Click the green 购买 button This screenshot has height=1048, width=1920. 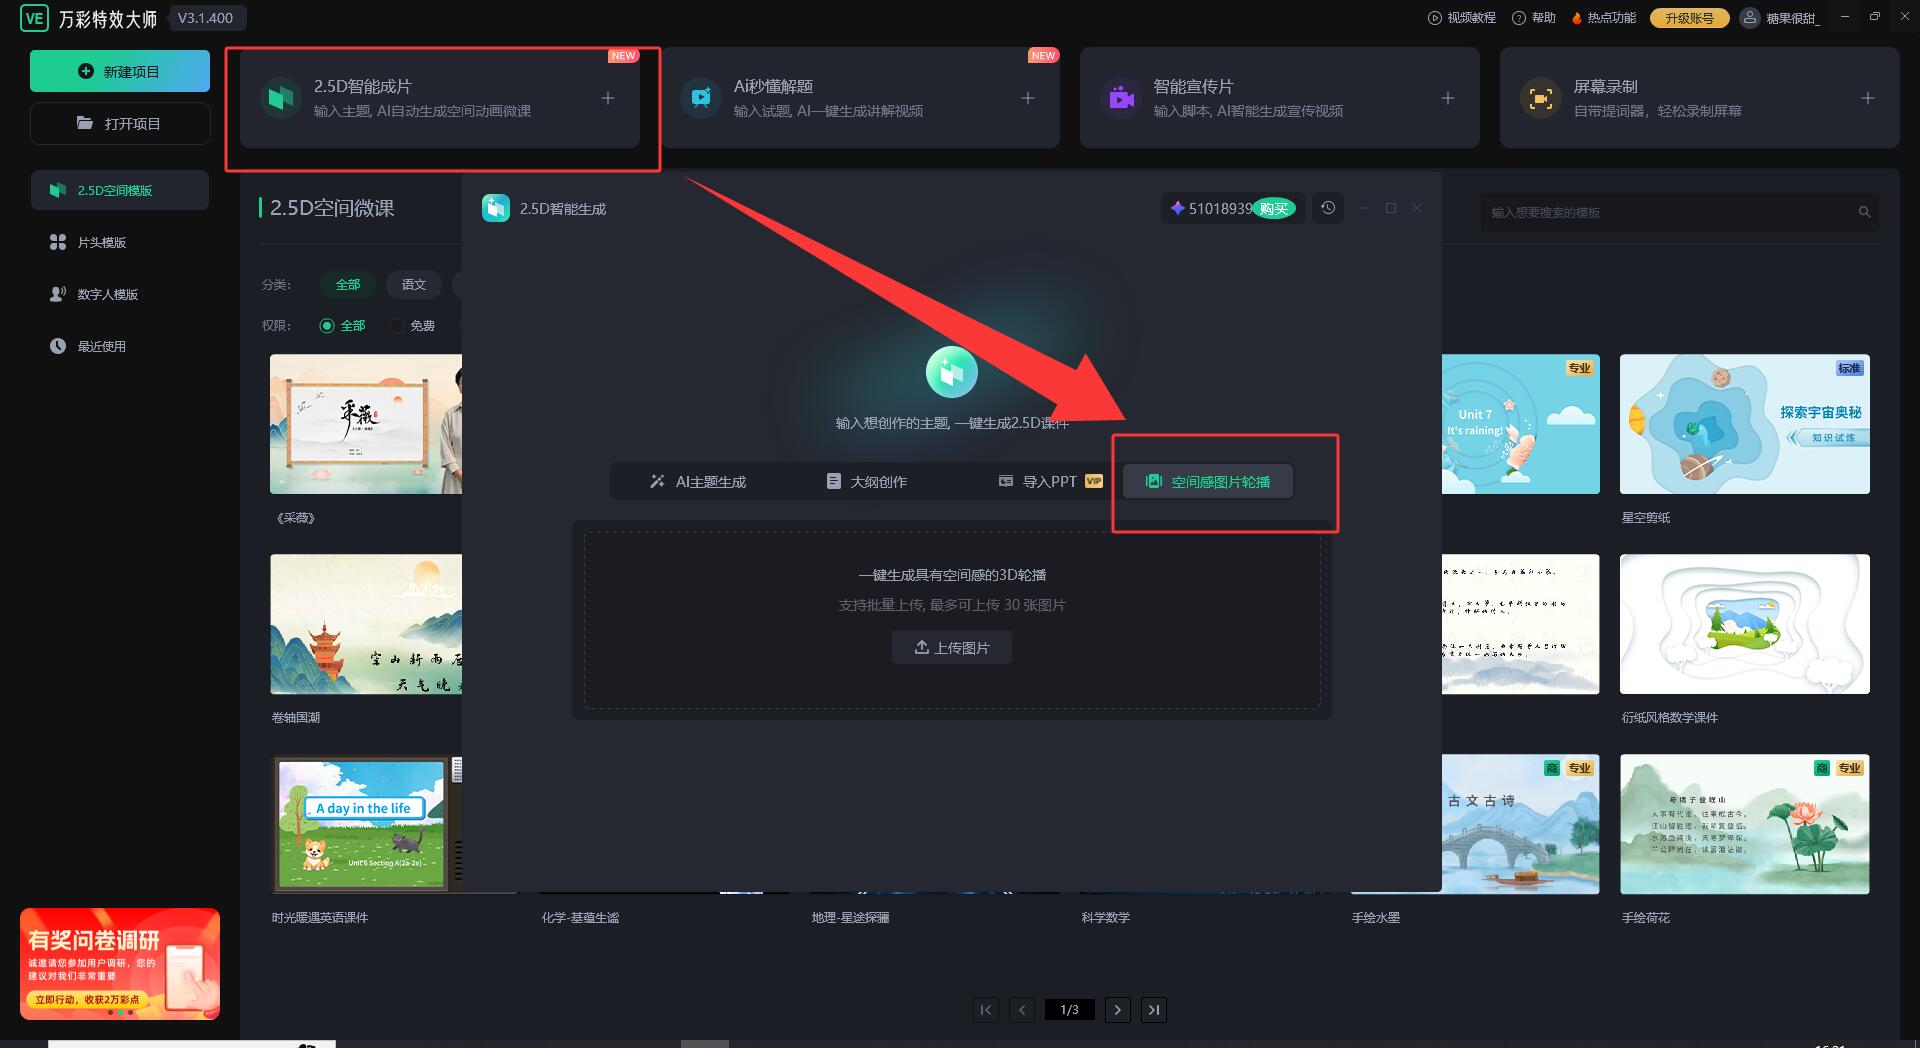(1274, 209)
